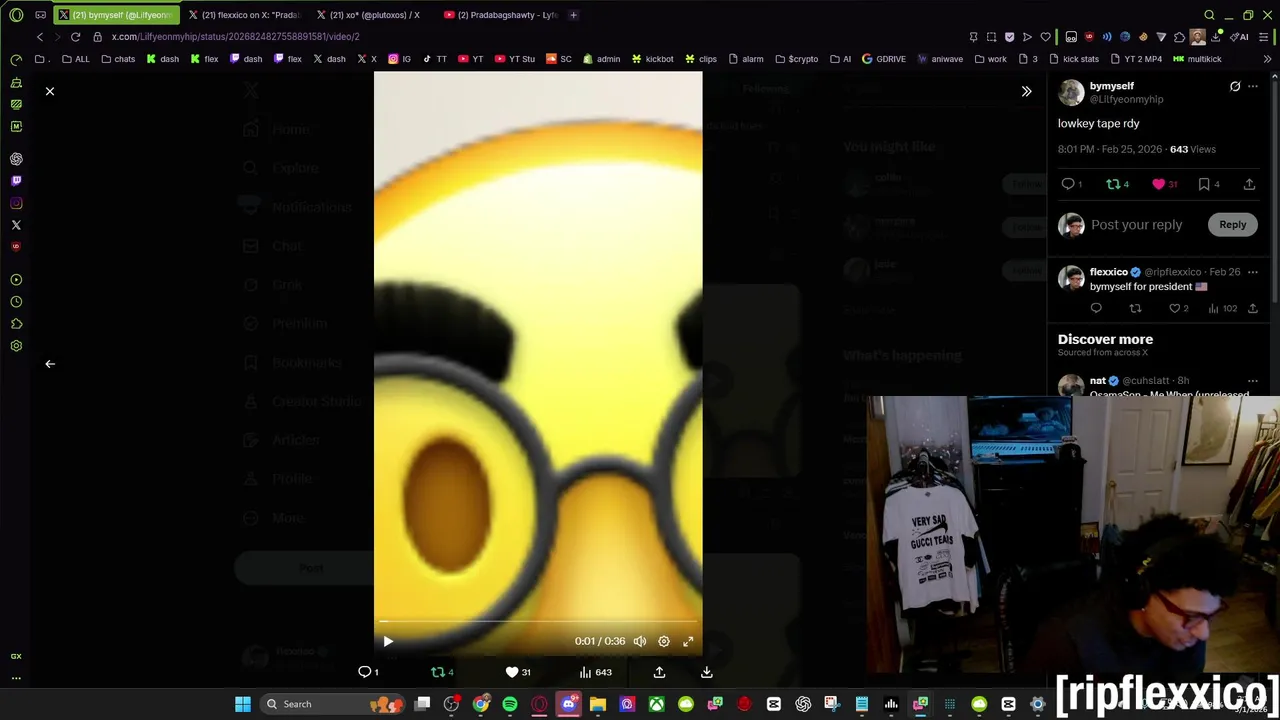Go to previous media with left arrow

point(50,364)
